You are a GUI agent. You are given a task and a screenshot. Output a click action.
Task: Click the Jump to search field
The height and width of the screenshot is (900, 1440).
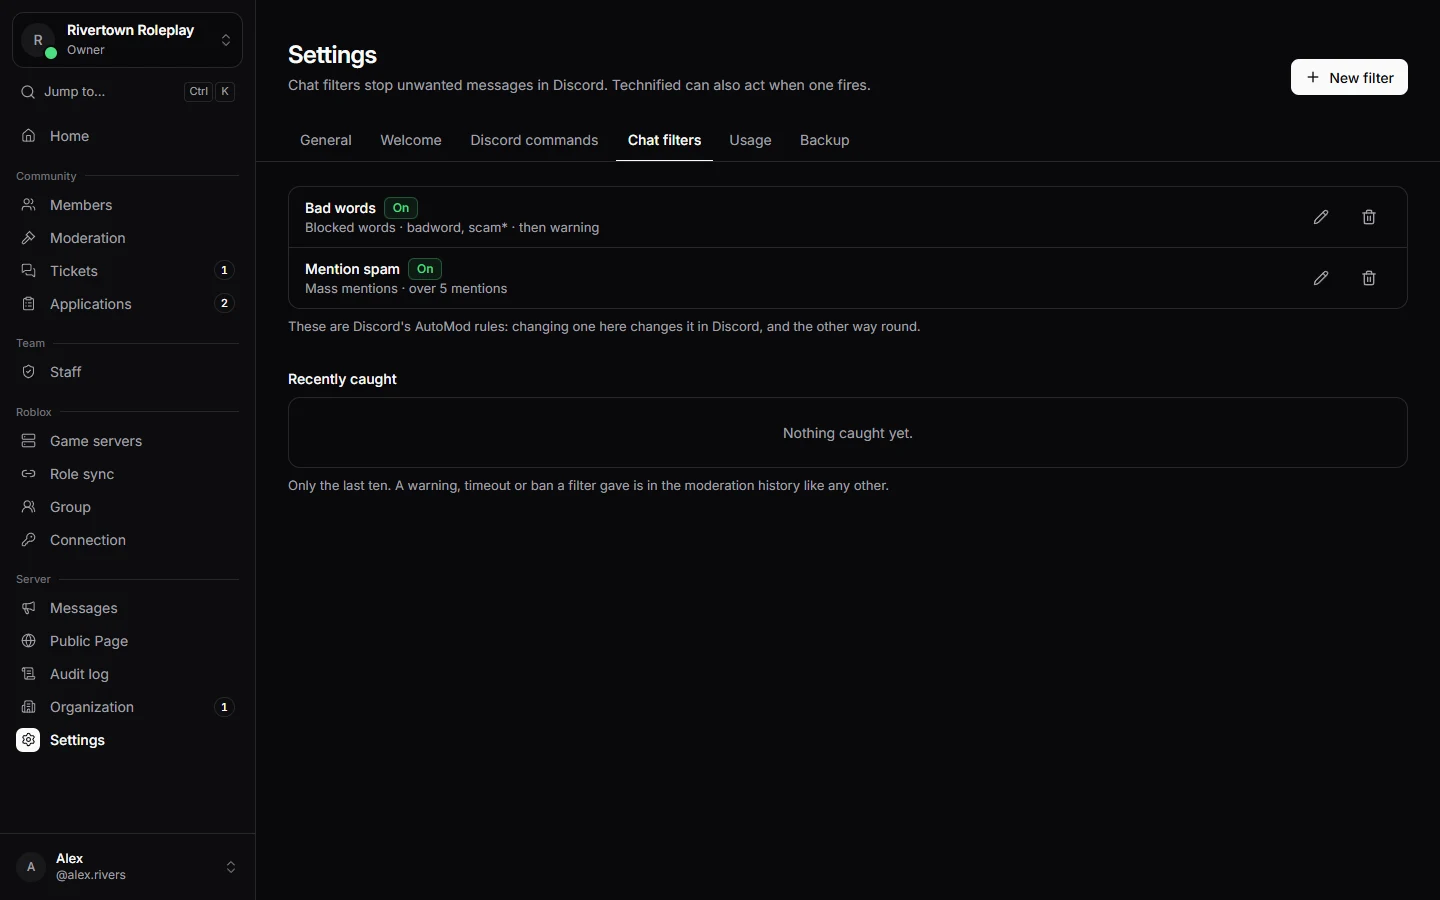[127, 92]
